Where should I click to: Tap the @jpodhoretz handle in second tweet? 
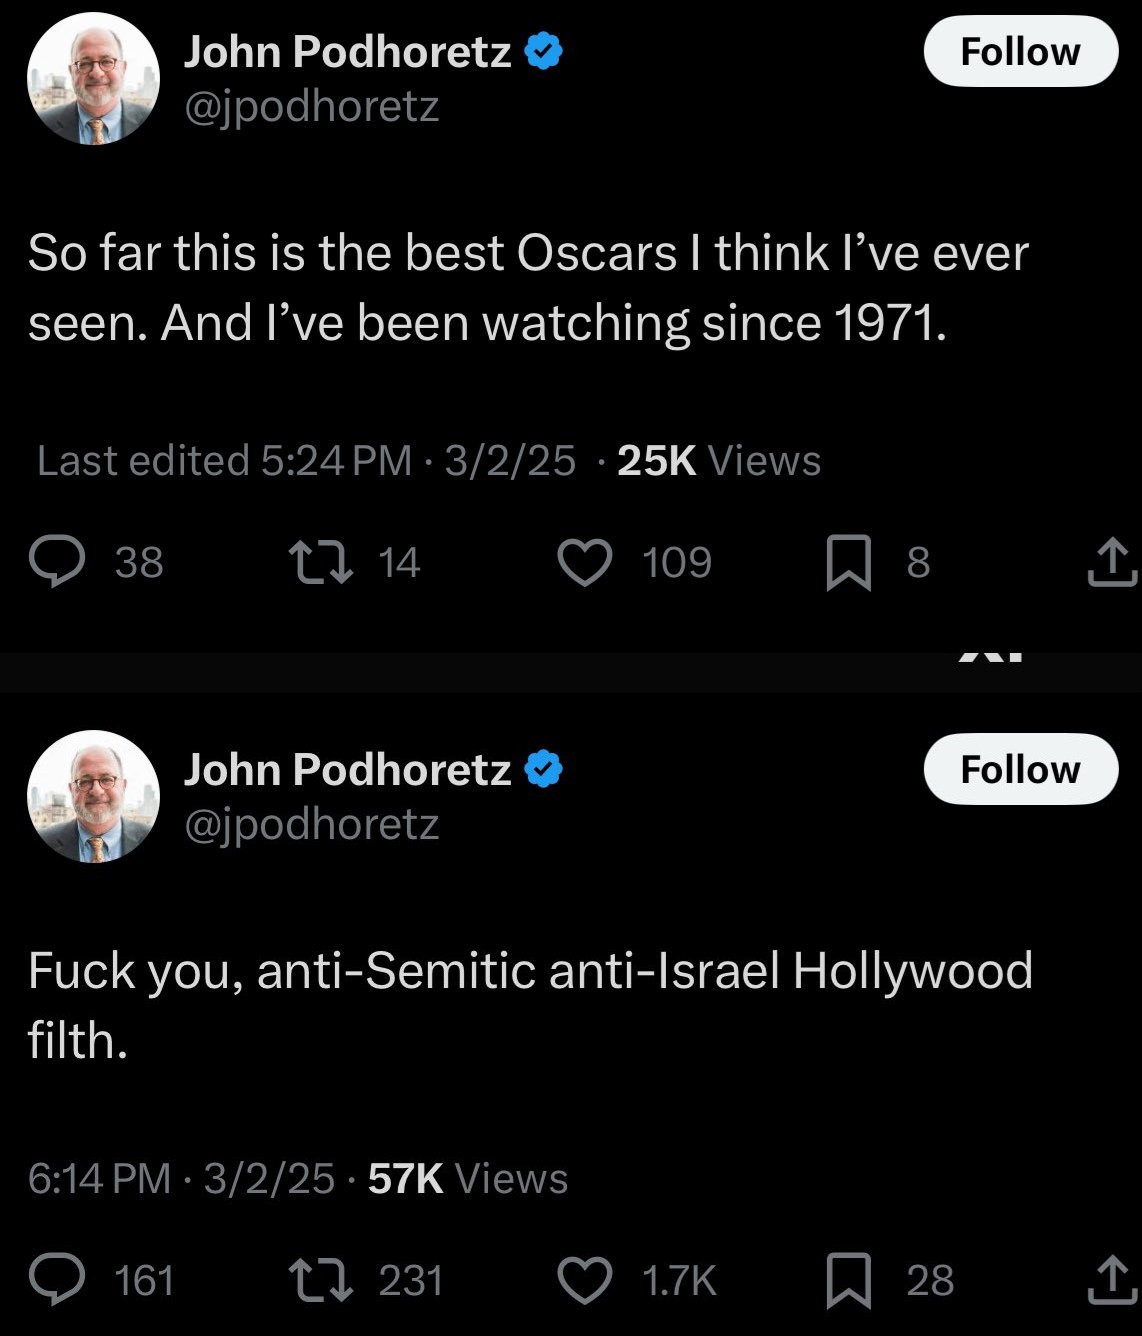pos(311,824)
